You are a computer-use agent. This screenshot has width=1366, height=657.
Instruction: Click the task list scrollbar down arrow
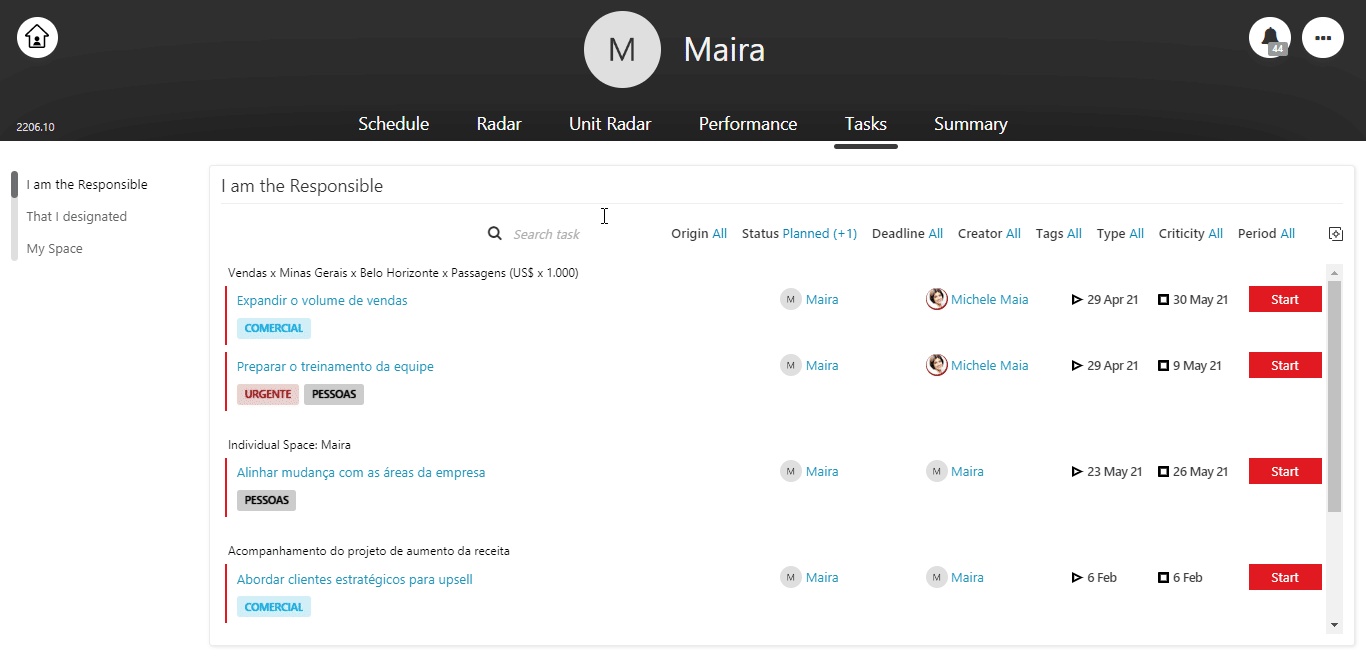1334,624
